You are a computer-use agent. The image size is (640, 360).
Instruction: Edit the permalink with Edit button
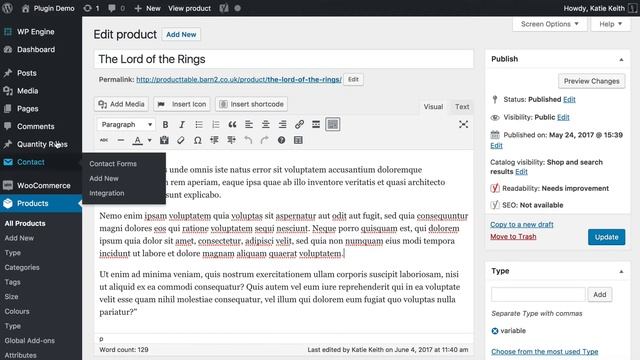point(353,80)
